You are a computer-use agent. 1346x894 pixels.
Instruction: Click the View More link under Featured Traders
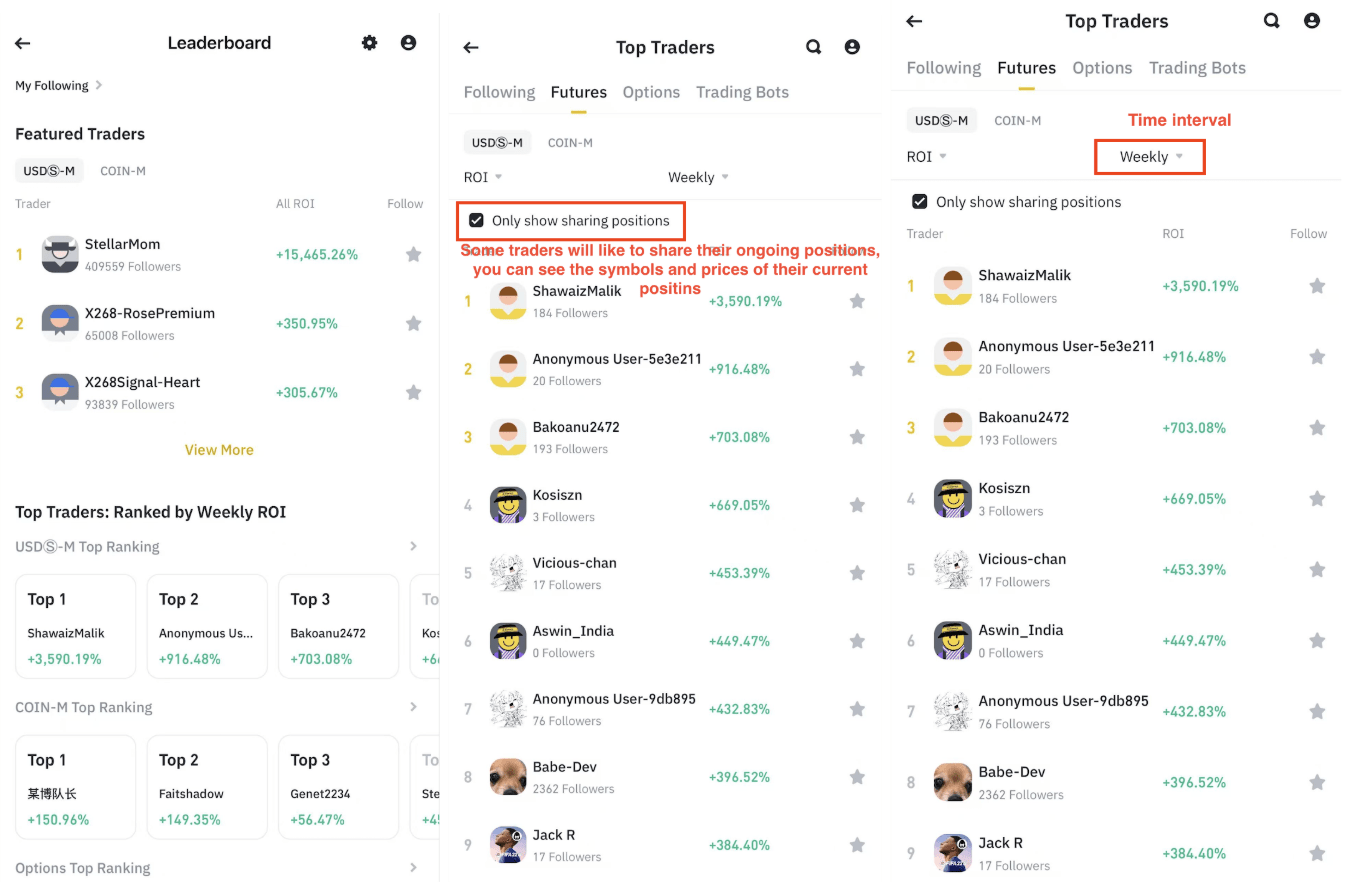219,449
